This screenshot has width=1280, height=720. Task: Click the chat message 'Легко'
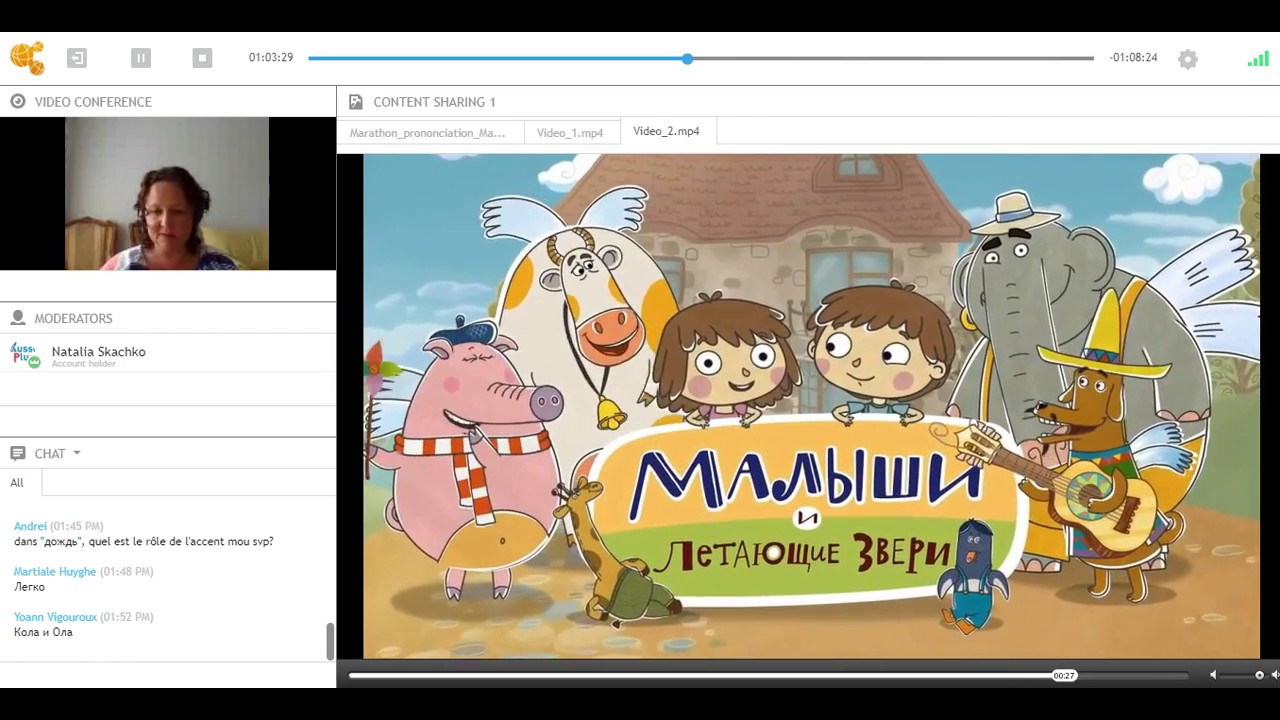[x=29, y=587]
